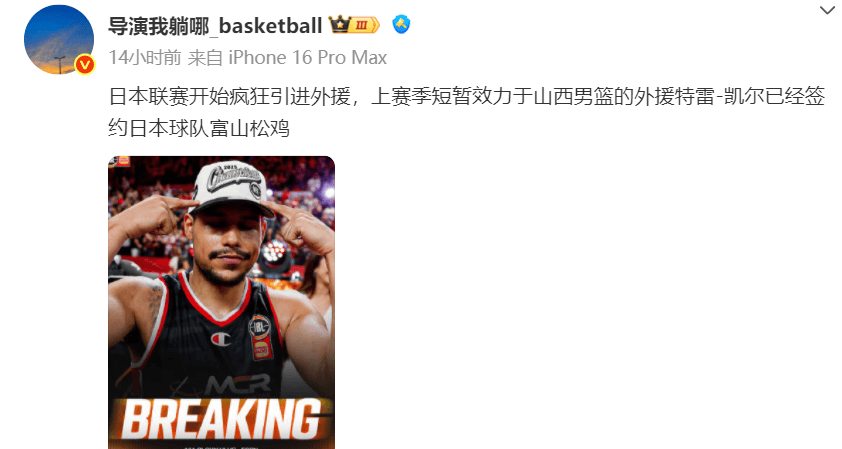Click the post text line 约日本球队富山松鸡
The image size is (842, 449).
click(x=199, y=128)
